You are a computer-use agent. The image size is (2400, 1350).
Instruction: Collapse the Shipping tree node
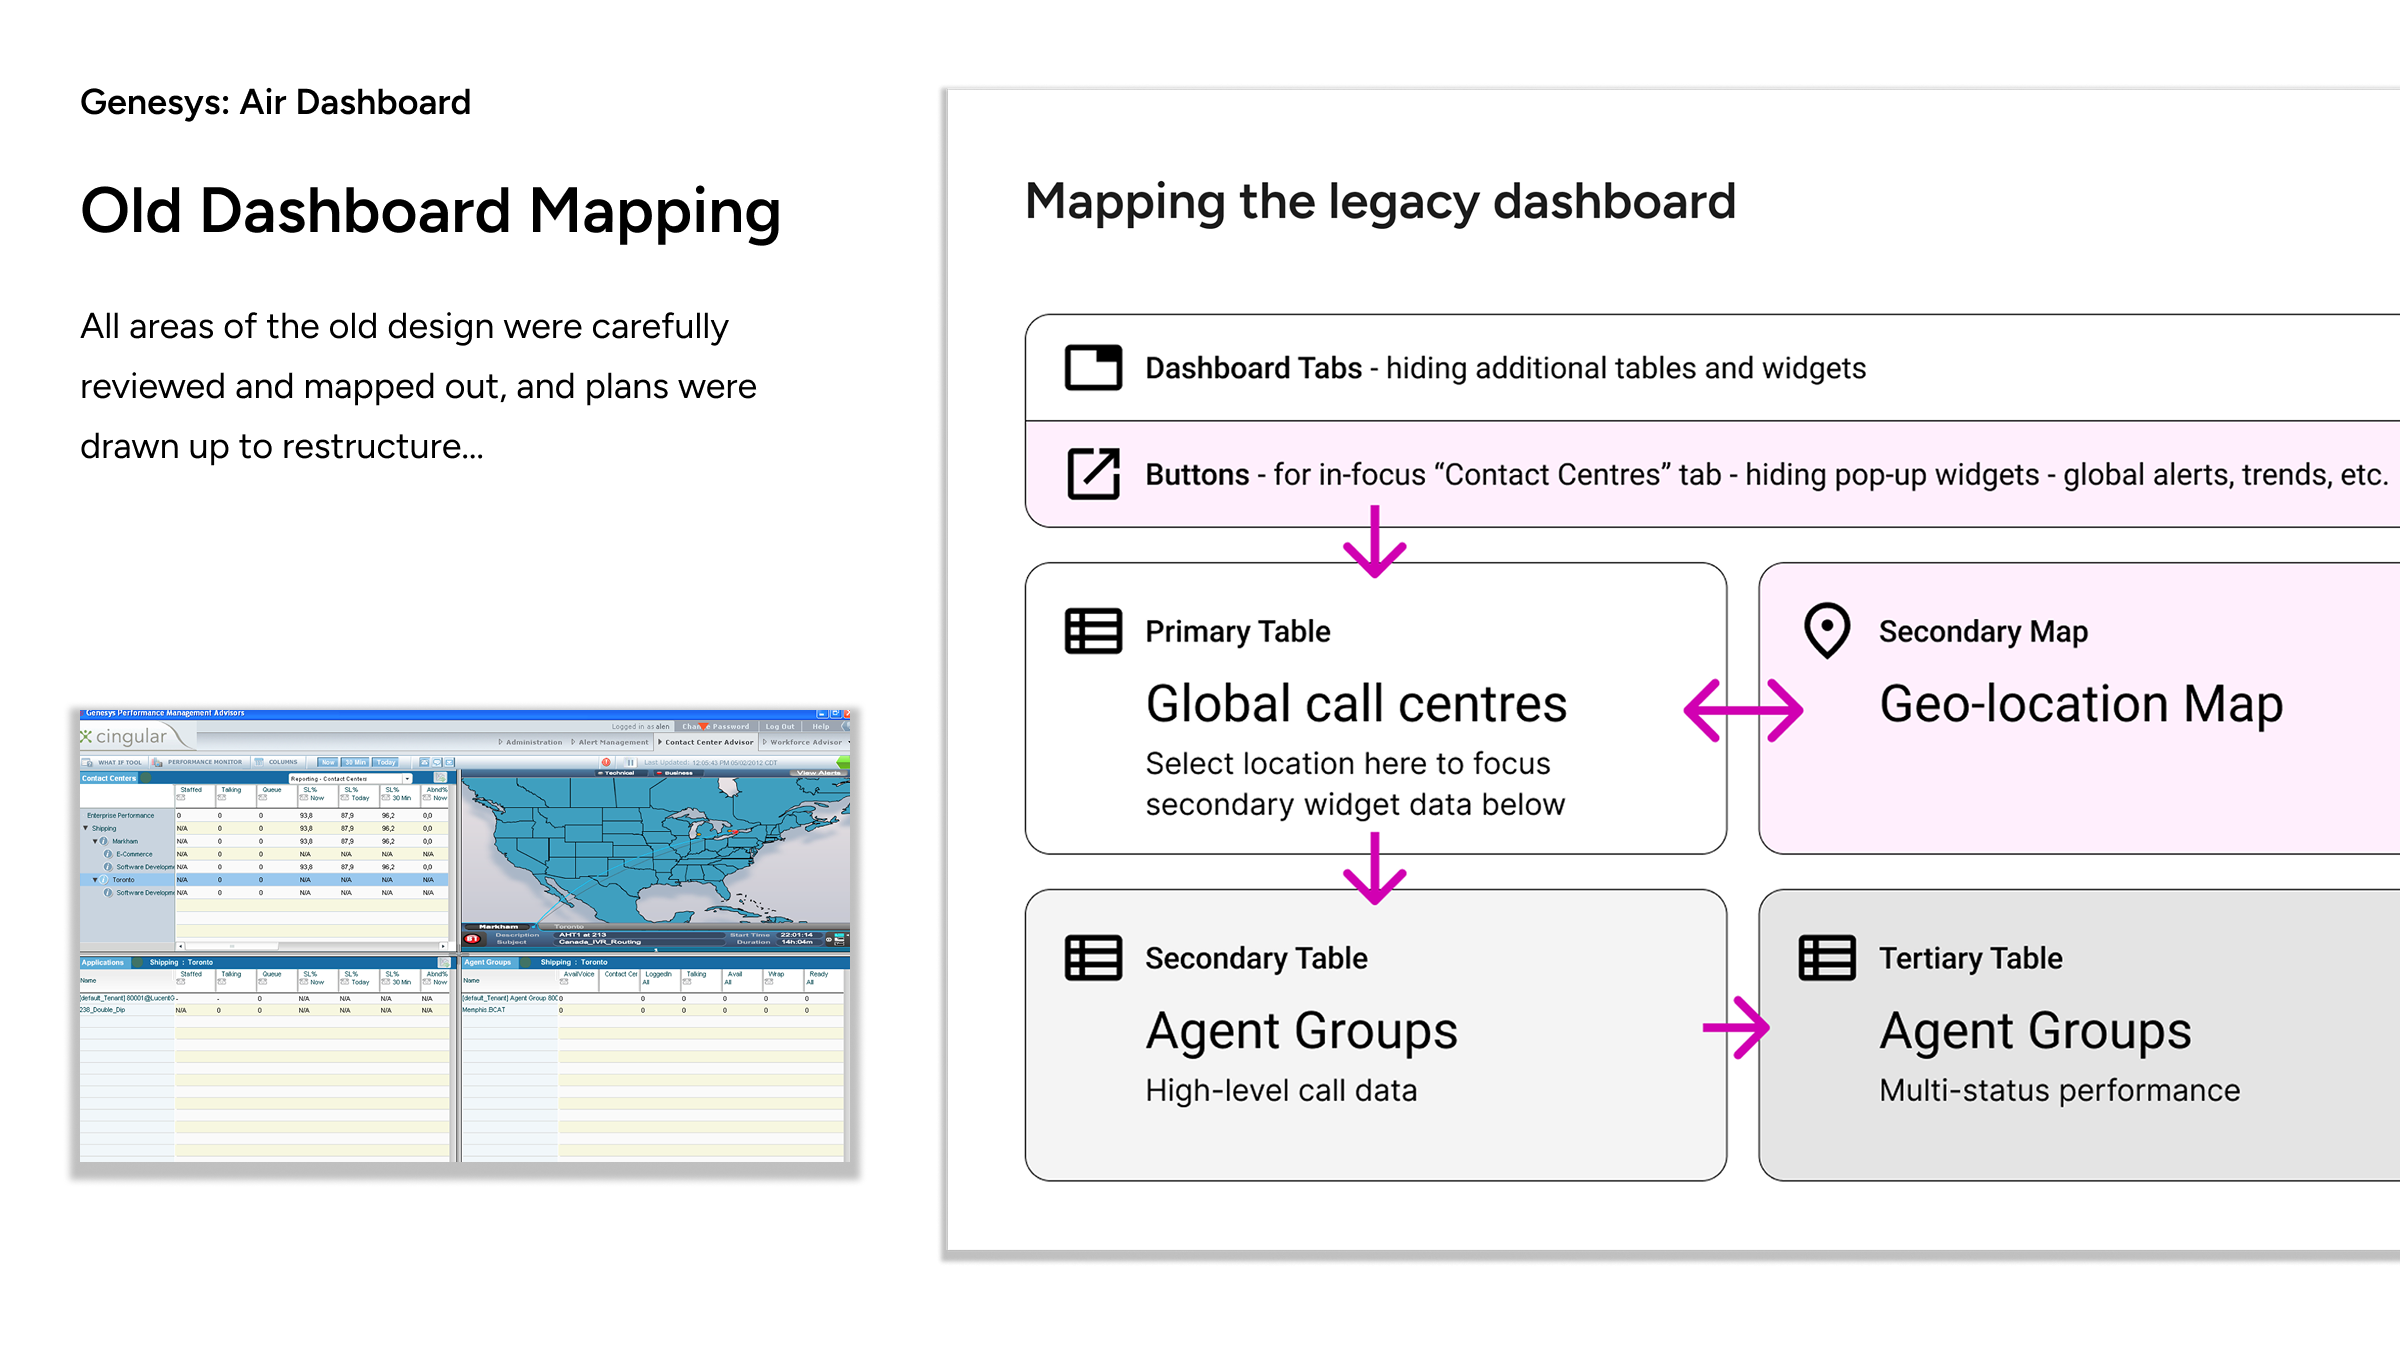pyautogui.click(x=85, y=828)
